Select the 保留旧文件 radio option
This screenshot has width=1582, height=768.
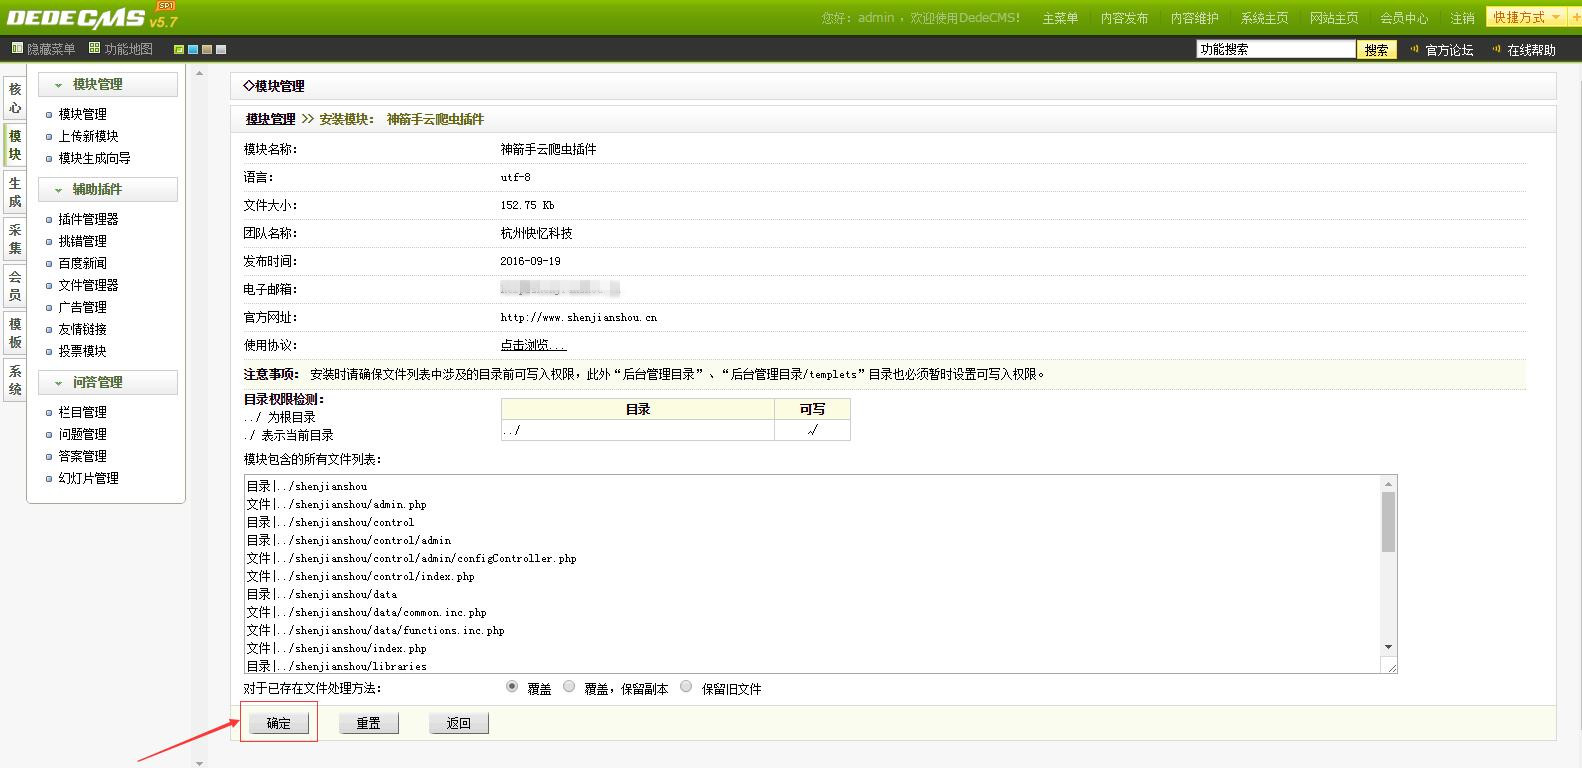(686, 687)
